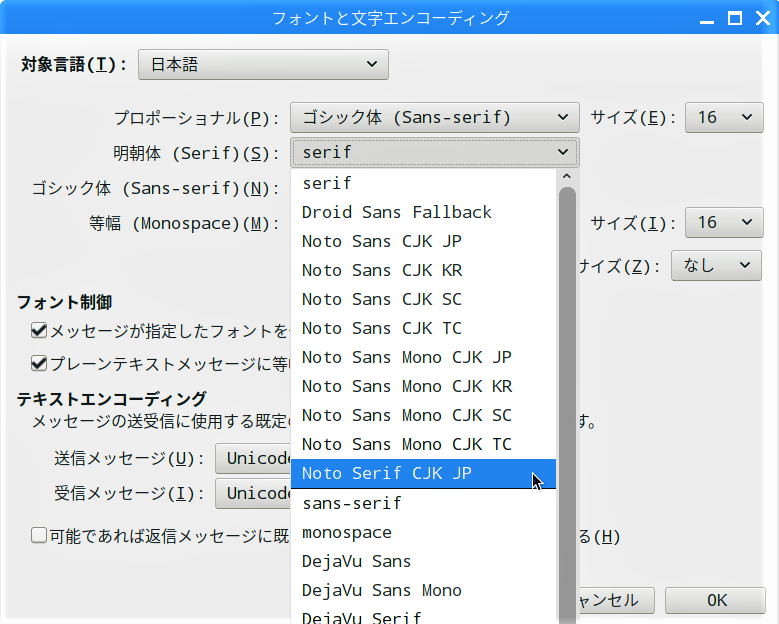The image size is (779, 624).
Task: Select Droid Sans Fallback font
Action: [x=423, y=212]
